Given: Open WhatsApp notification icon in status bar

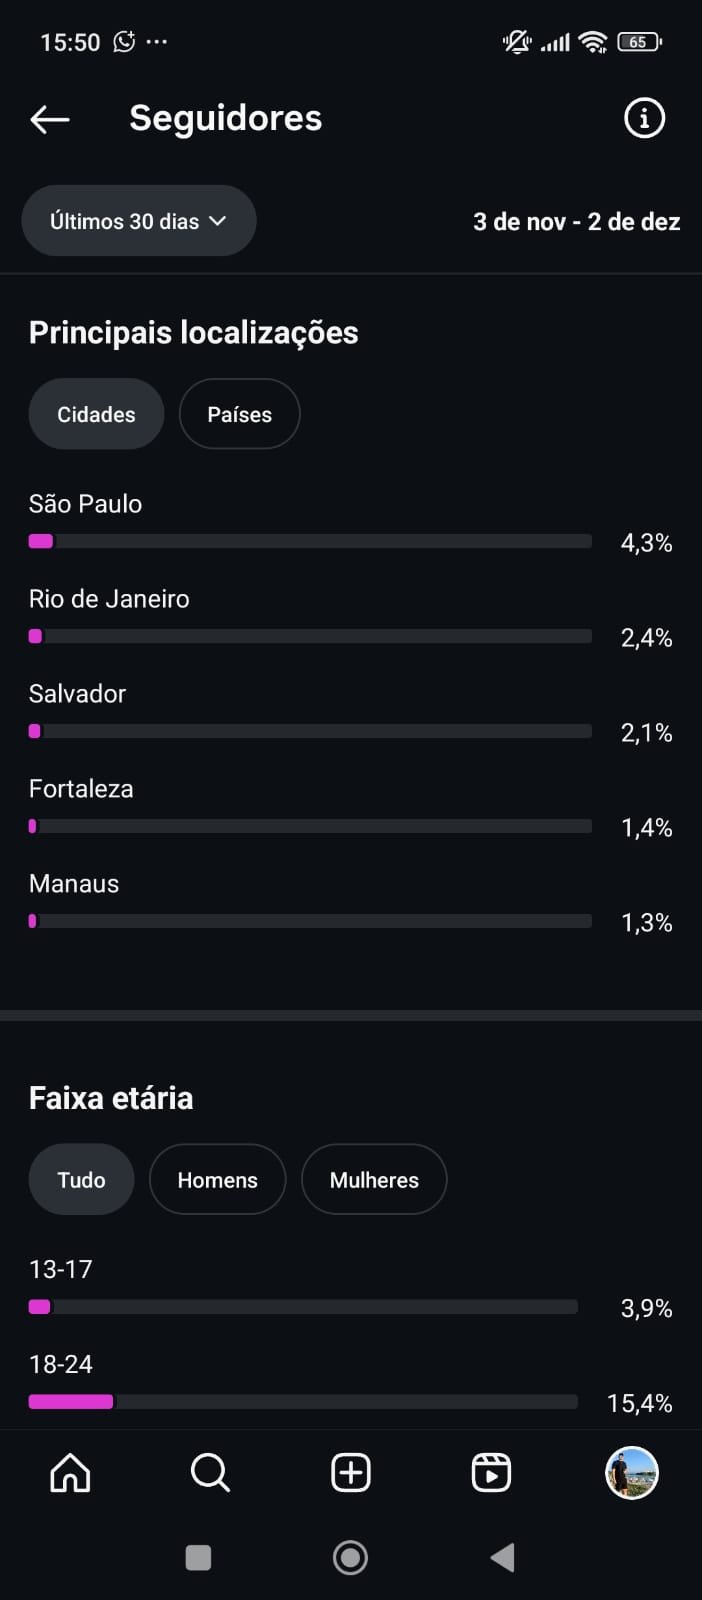Looking at the screenshot, I should 124,41.
